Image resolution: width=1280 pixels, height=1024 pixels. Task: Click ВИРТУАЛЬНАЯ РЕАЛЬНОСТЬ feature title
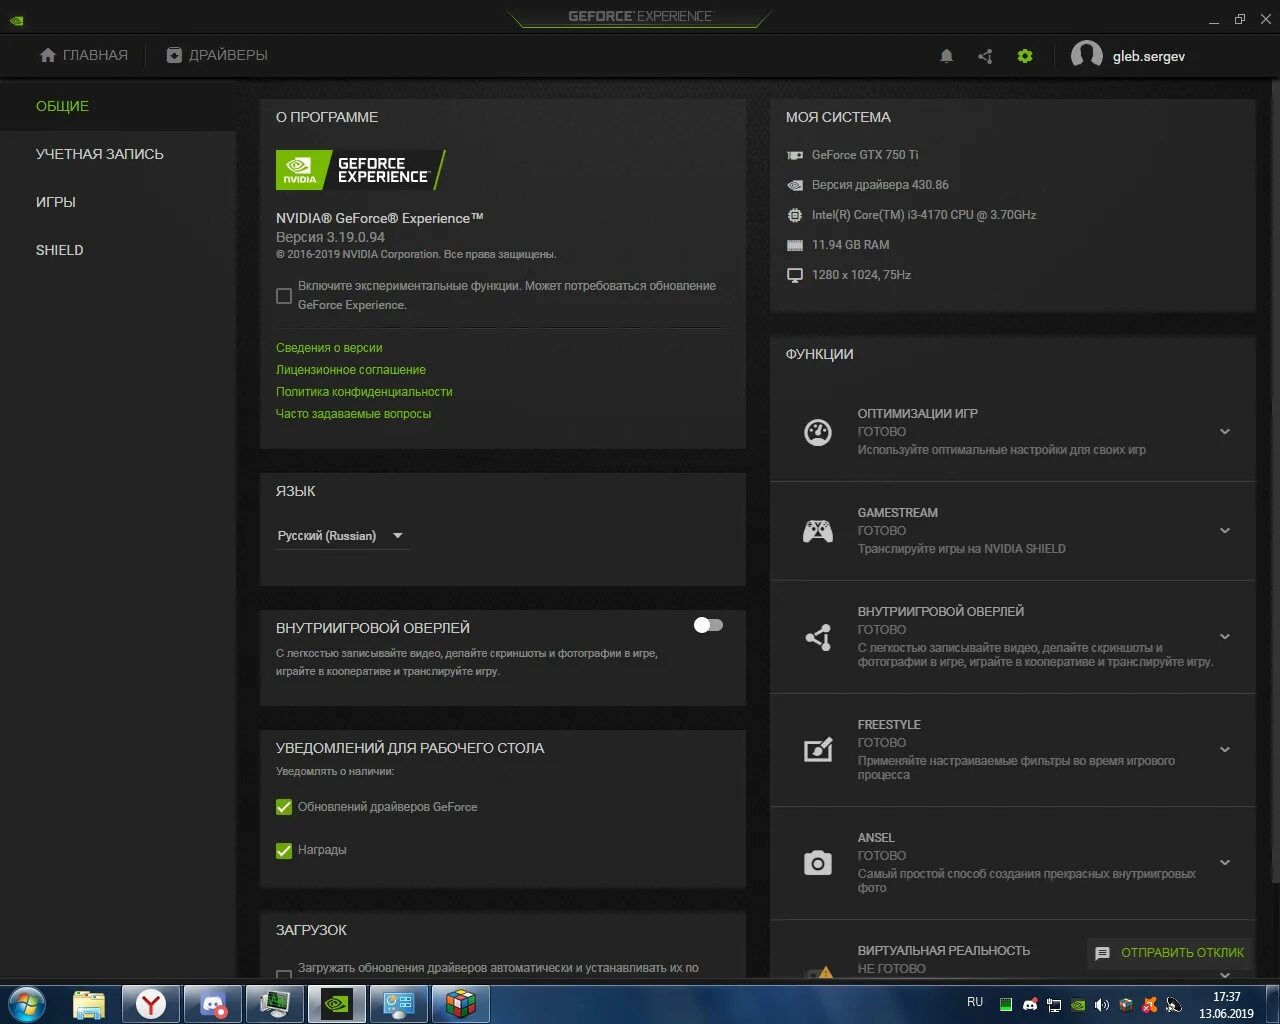pyautogui.click(x=943, y=951)
